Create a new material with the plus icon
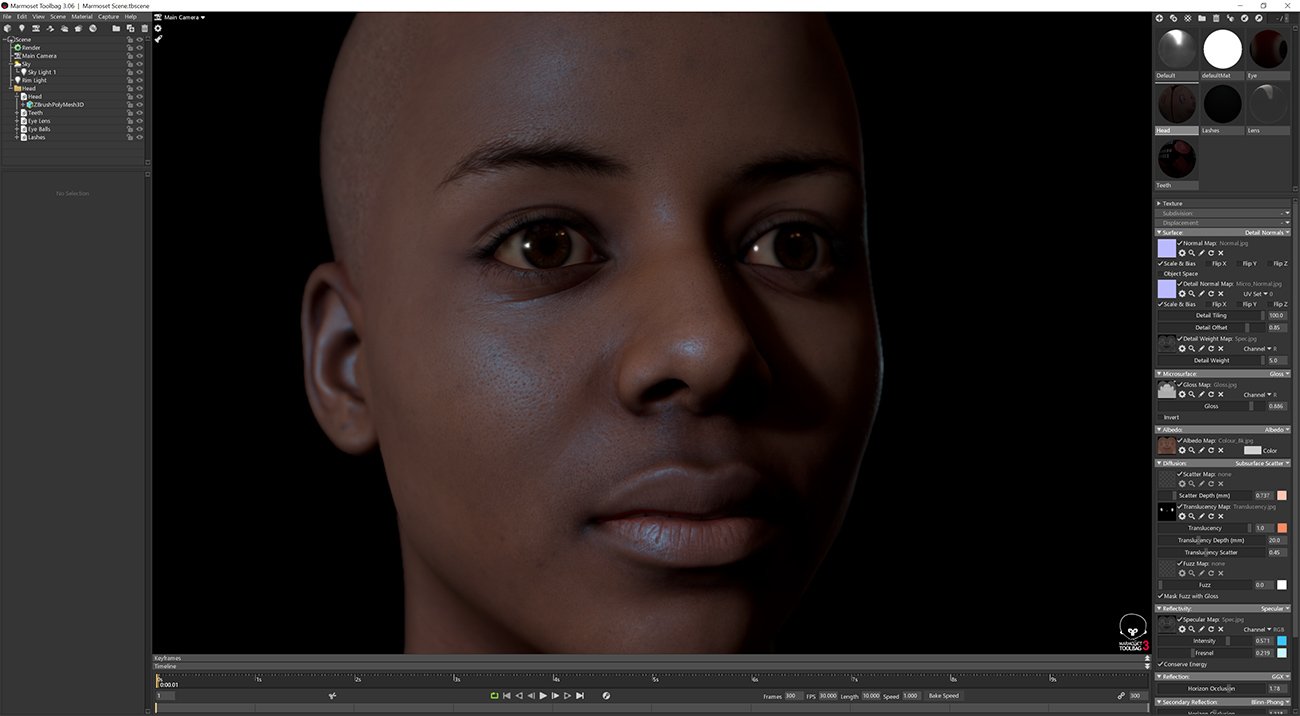Image resolution: width=1300 pixels, height=716 pixels. [x=1159, y=18]
